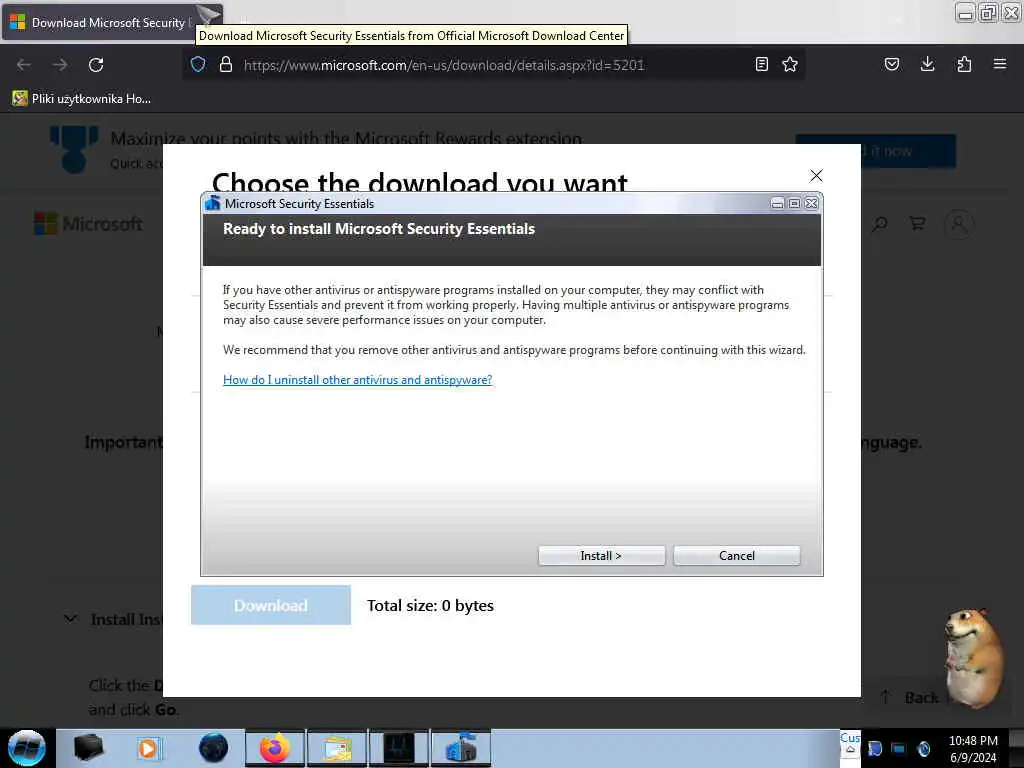Reload the page in Firefox
The image size is (1024, 768).
click(x=96, y=65)
